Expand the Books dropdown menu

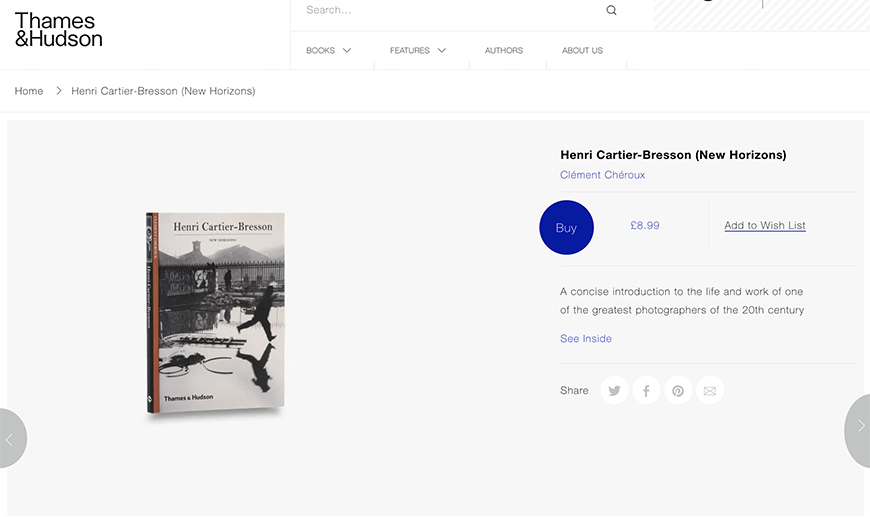pyautogui.click(x=328, y=50)
